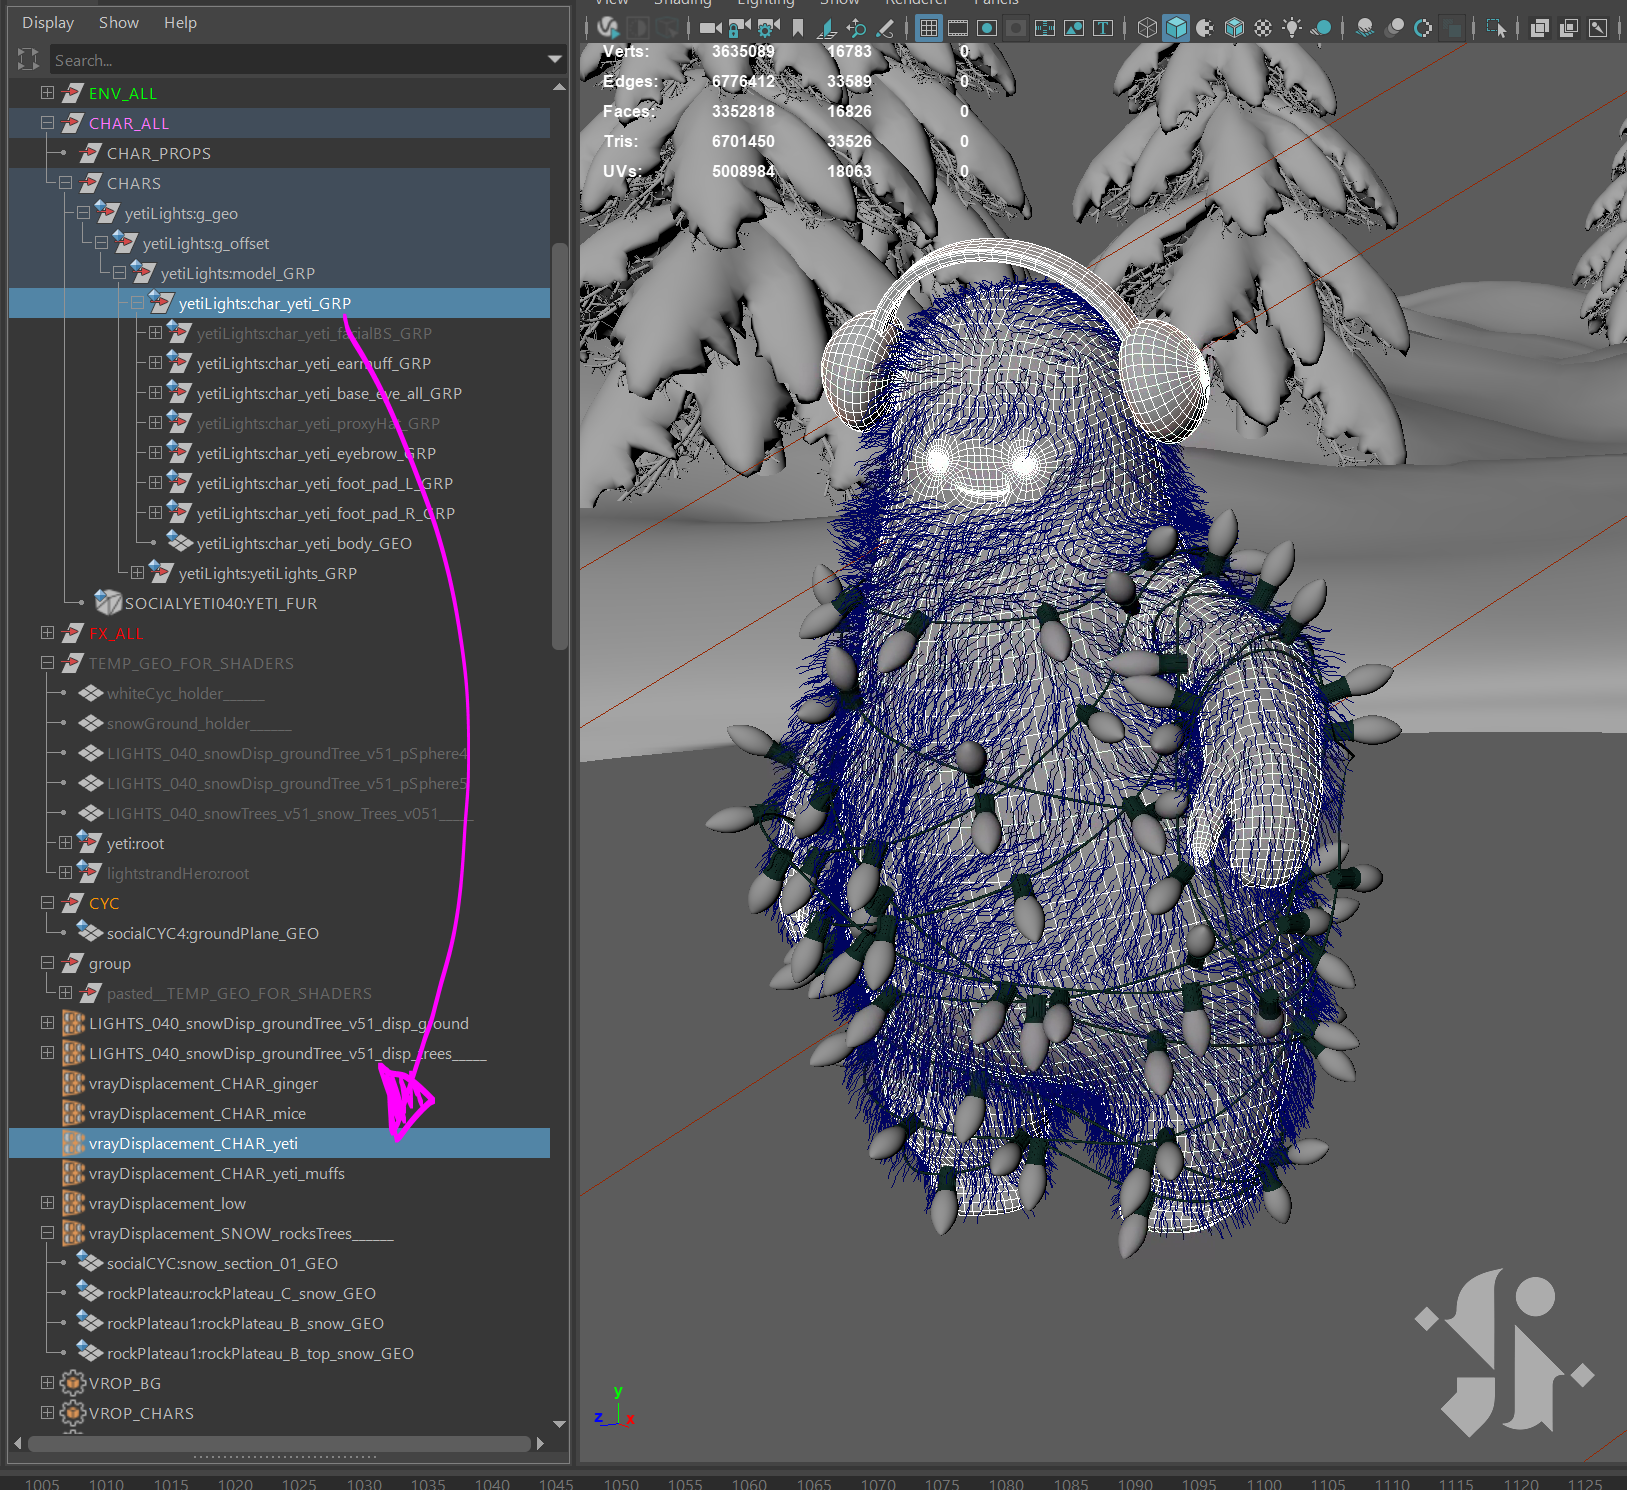Open Camera Attributes with the gear-camera icon
Screen dimensions: 1627x1490
click(x=769, y=28)
